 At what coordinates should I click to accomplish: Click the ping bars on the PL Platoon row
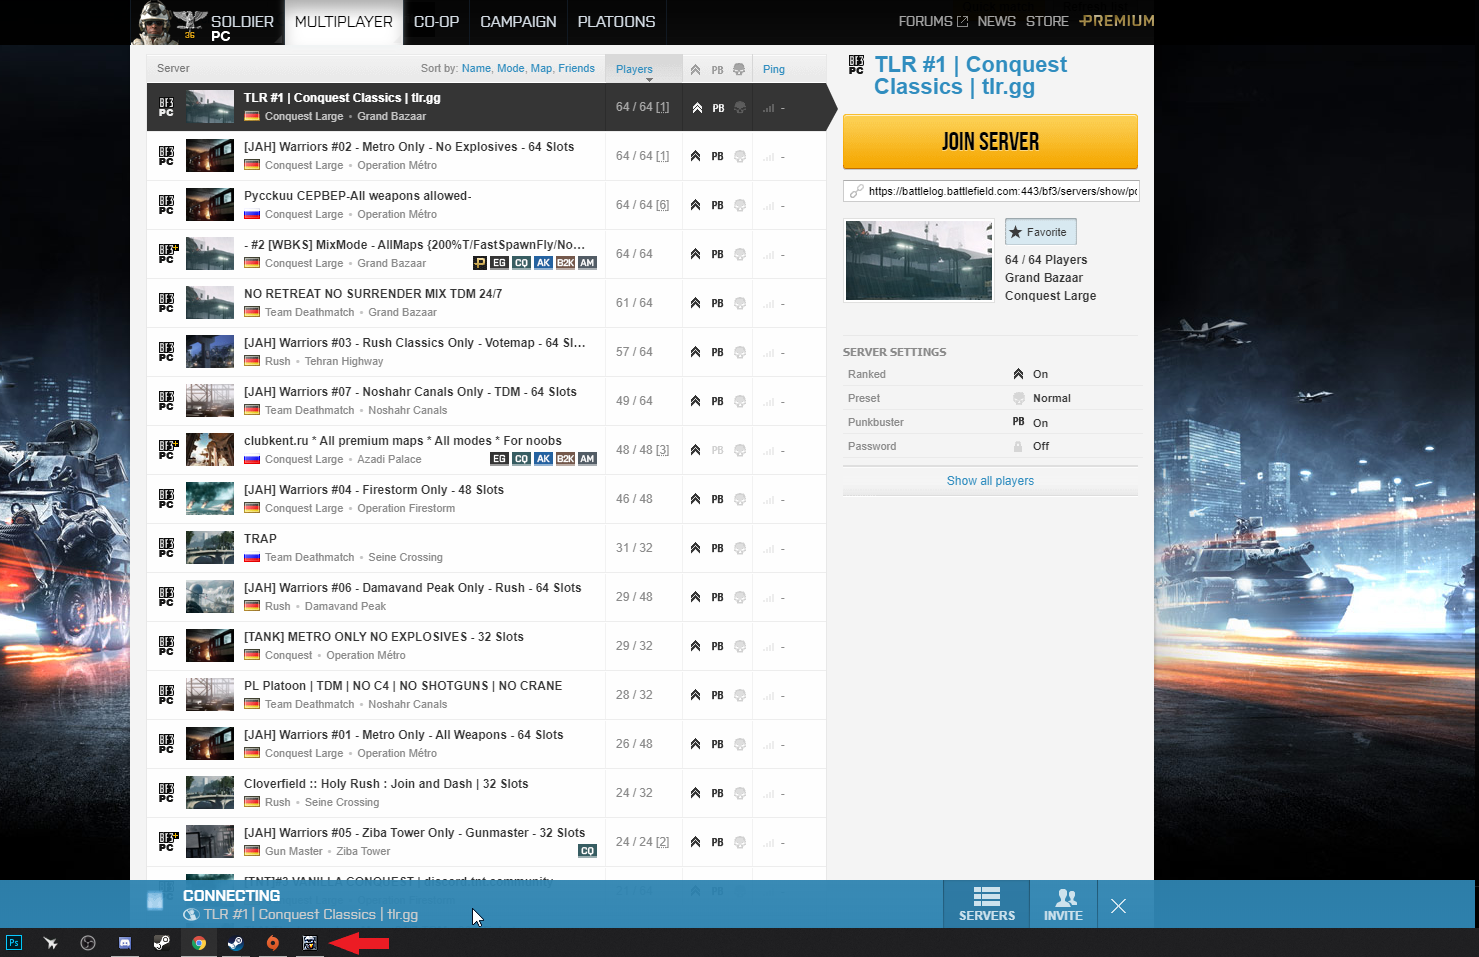[768, 695]
